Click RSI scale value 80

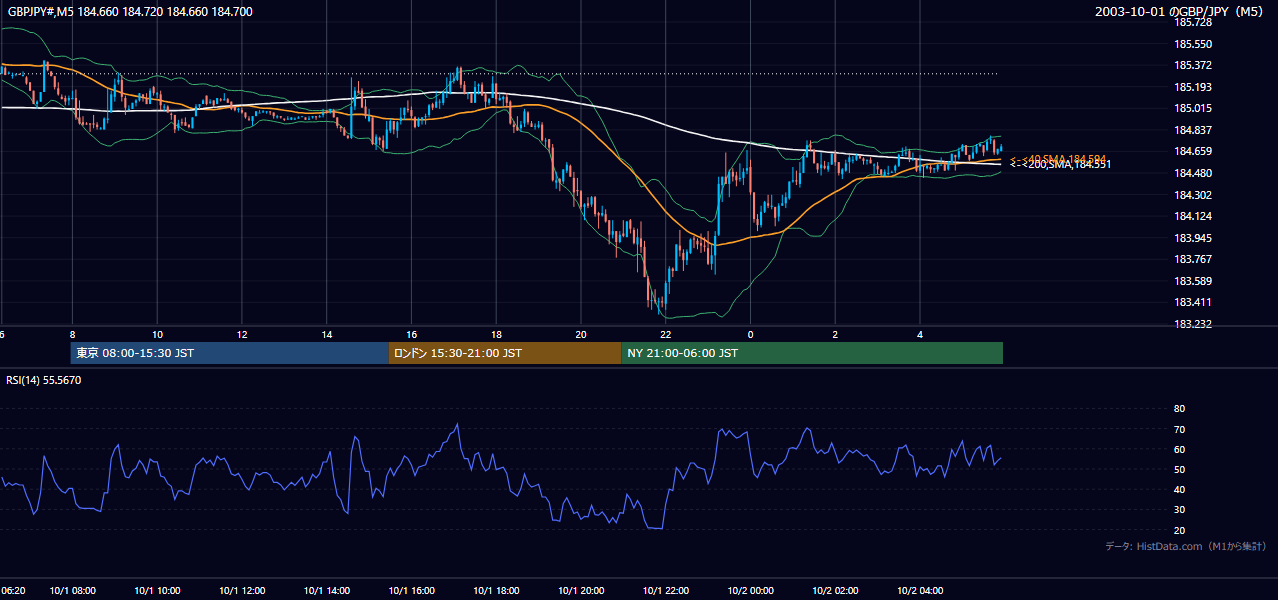tap(1179, 409)
